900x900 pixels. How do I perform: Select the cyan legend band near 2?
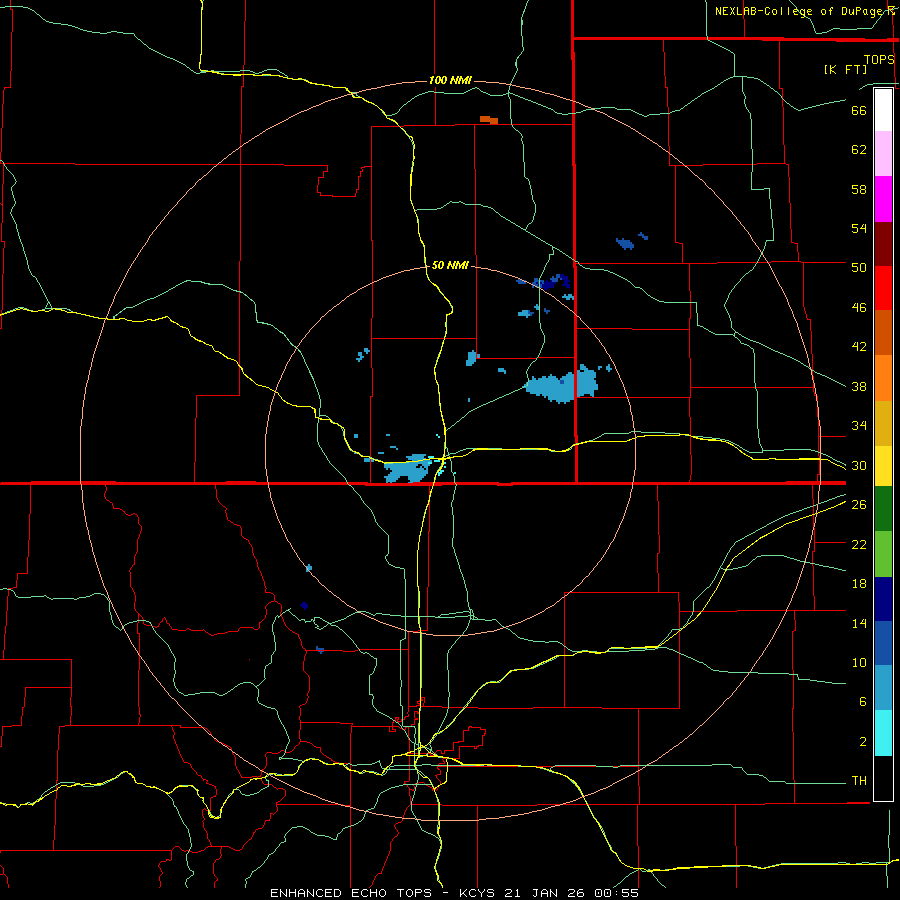(x=883, y=734)
